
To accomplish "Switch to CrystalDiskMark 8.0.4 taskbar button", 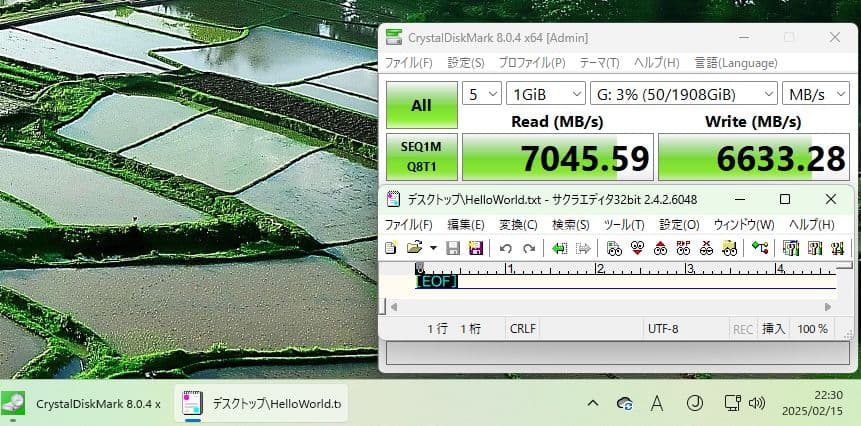I will tap(83, 404).
